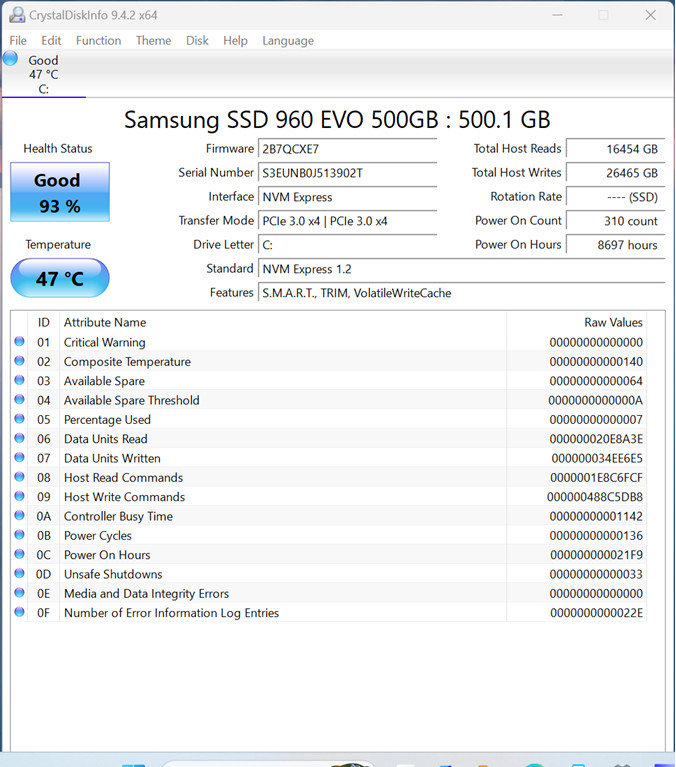Click the Temperature label above 47 °C

pyautogui.click(x=58, y=245)
